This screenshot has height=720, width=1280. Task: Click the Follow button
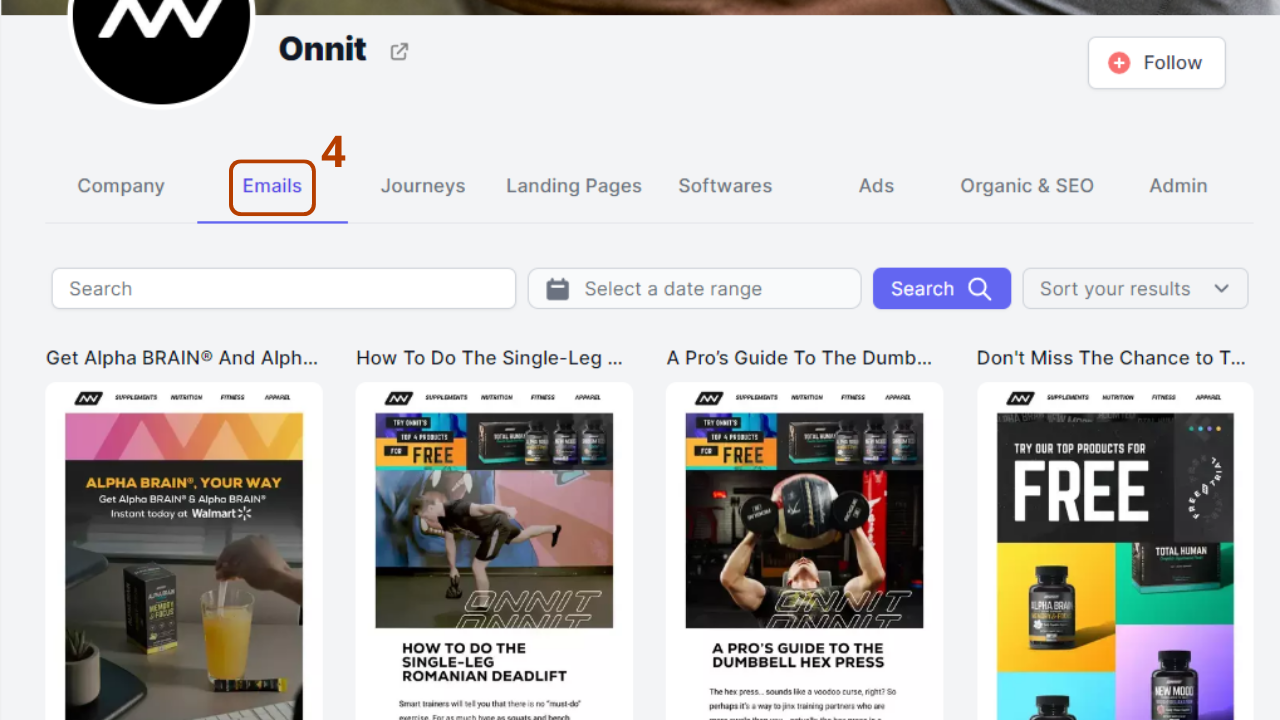coord(1156,62)
